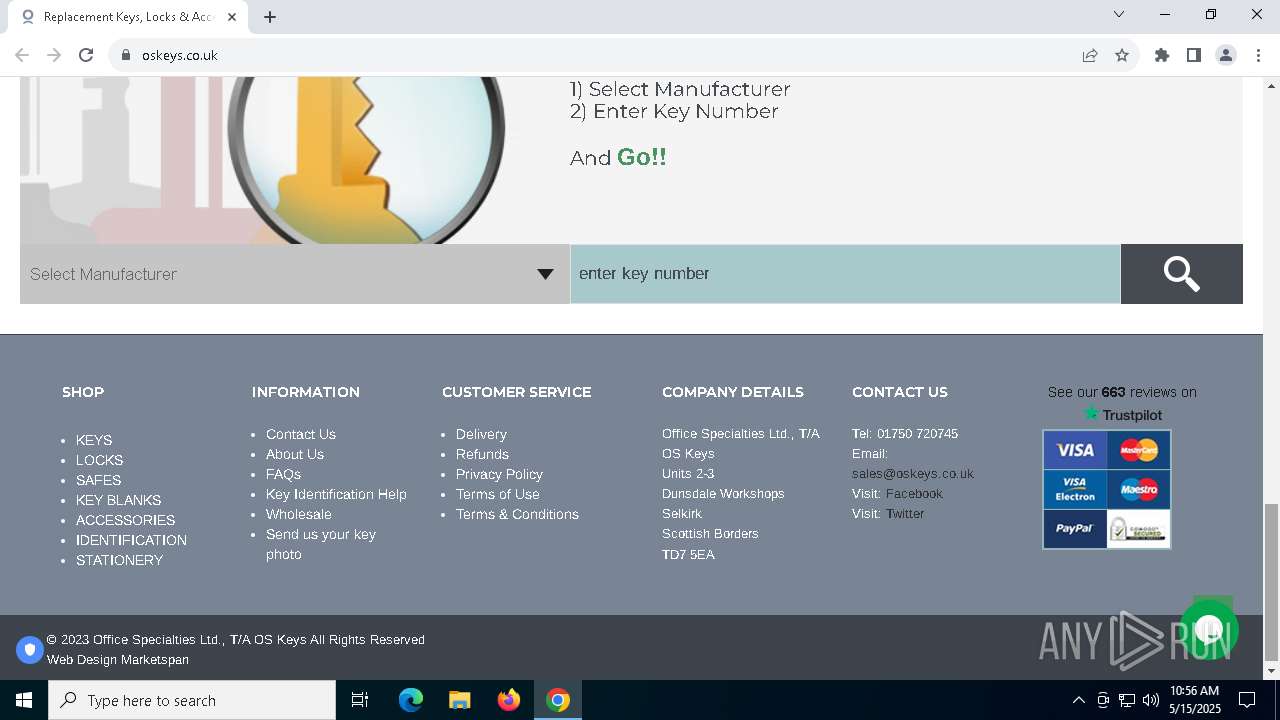Visit the Twitter link
Image resolution: width=1280 pixels, height=720 pixels.
pos(905,514)
